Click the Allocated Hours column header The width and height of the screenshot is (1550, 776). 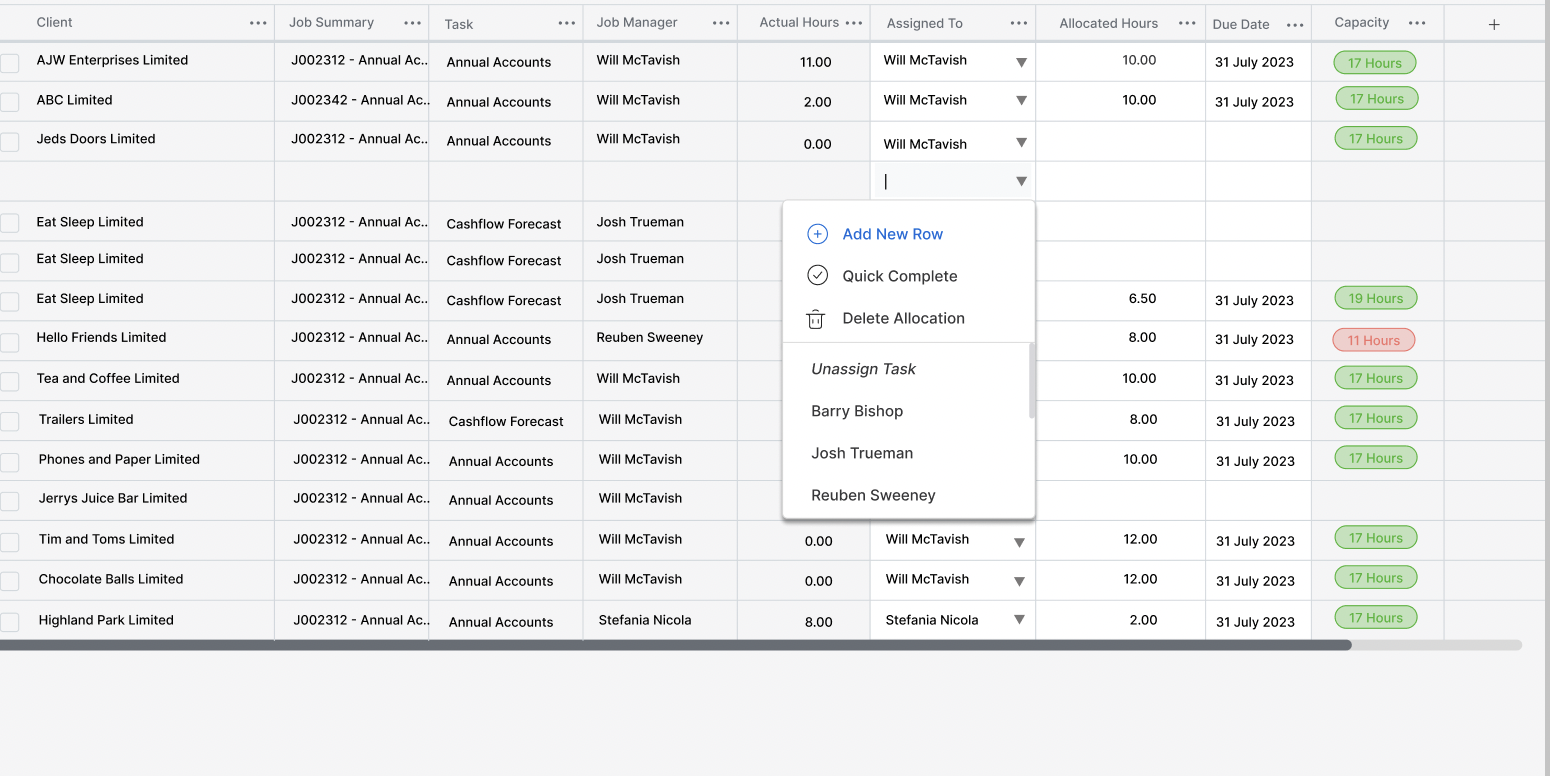[1108, 23]
